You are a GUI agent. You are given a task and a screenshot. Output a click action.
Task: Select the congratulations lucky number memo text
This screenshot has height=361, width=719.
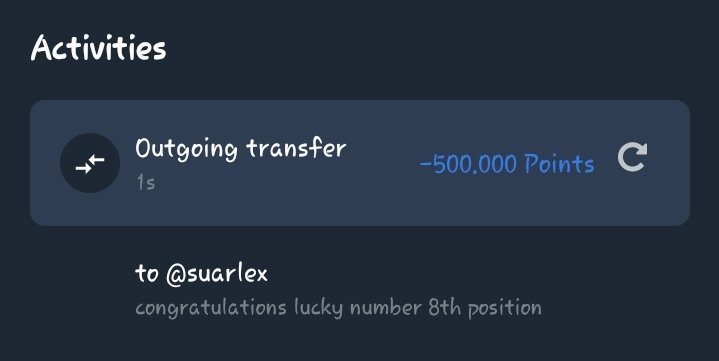click(338, 308)
